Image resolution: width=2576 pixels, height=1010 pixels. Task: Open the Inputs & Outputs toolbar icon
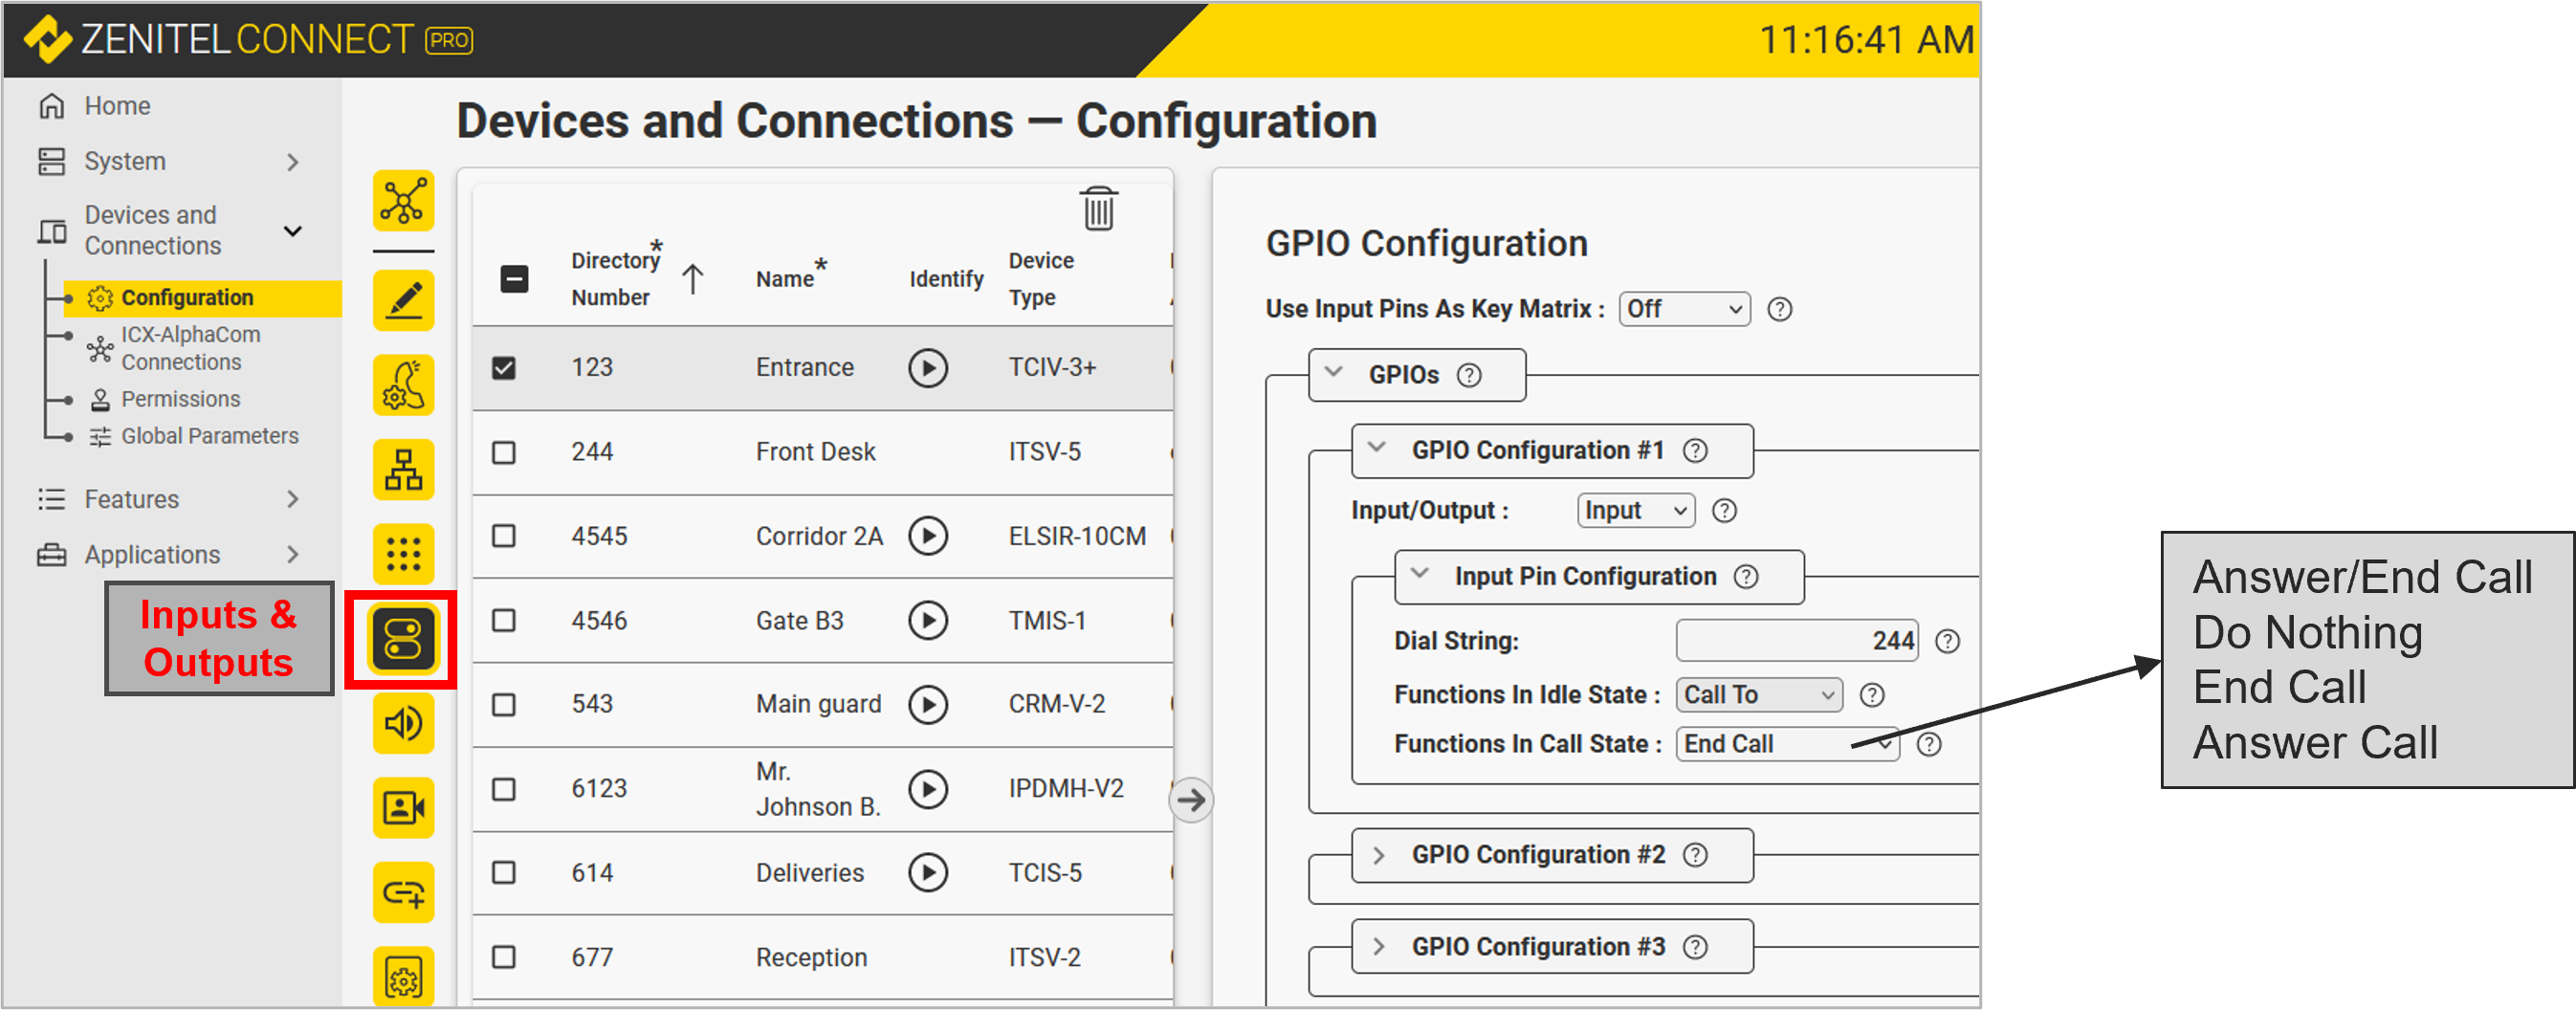point(403,638)
